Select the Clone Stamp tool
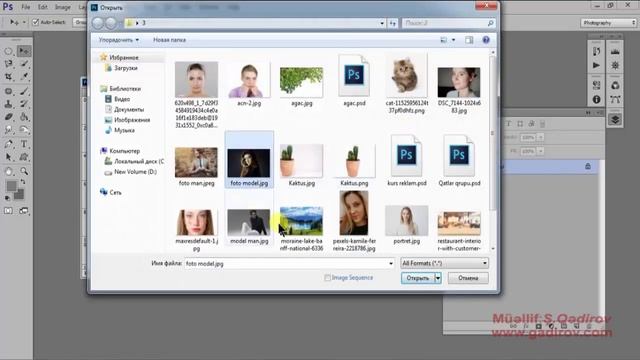640x360 pixels. [x=9, y=104]
